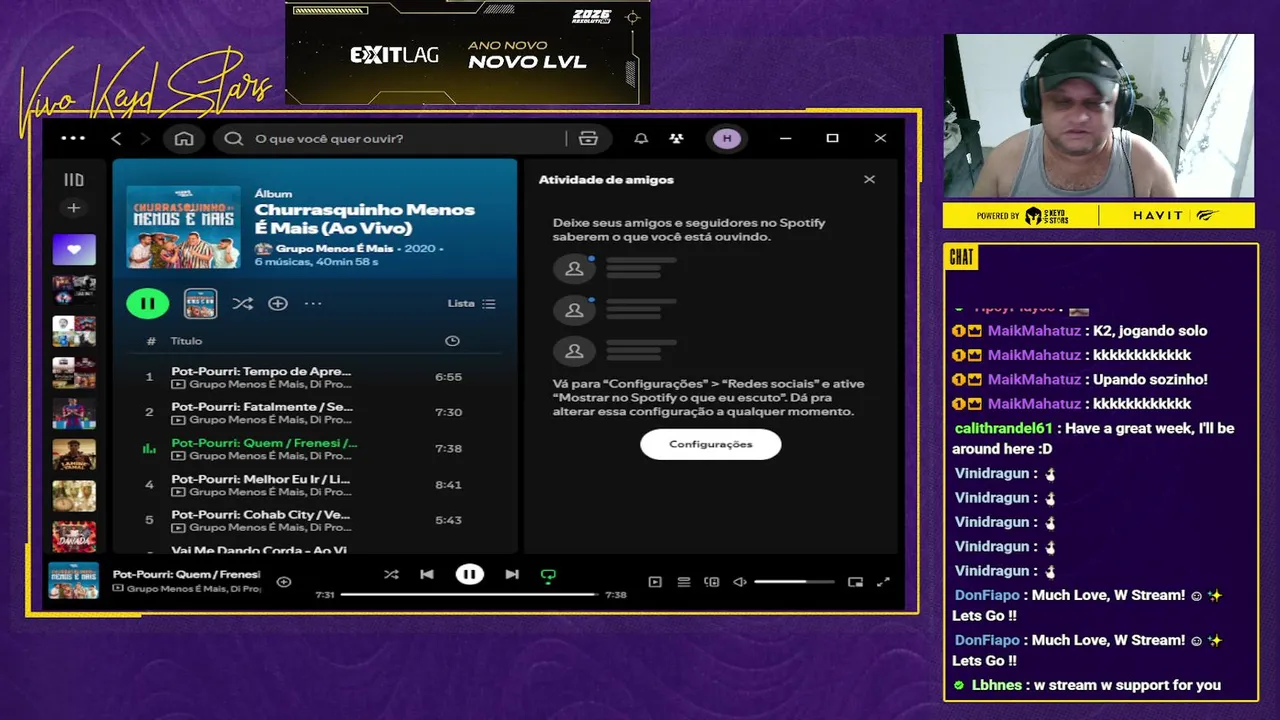Click the 'K2, jogando solo' chat message
The width and height of the screenshot is (1280, 720).
pyautogui.click(x=1150, y=331)
